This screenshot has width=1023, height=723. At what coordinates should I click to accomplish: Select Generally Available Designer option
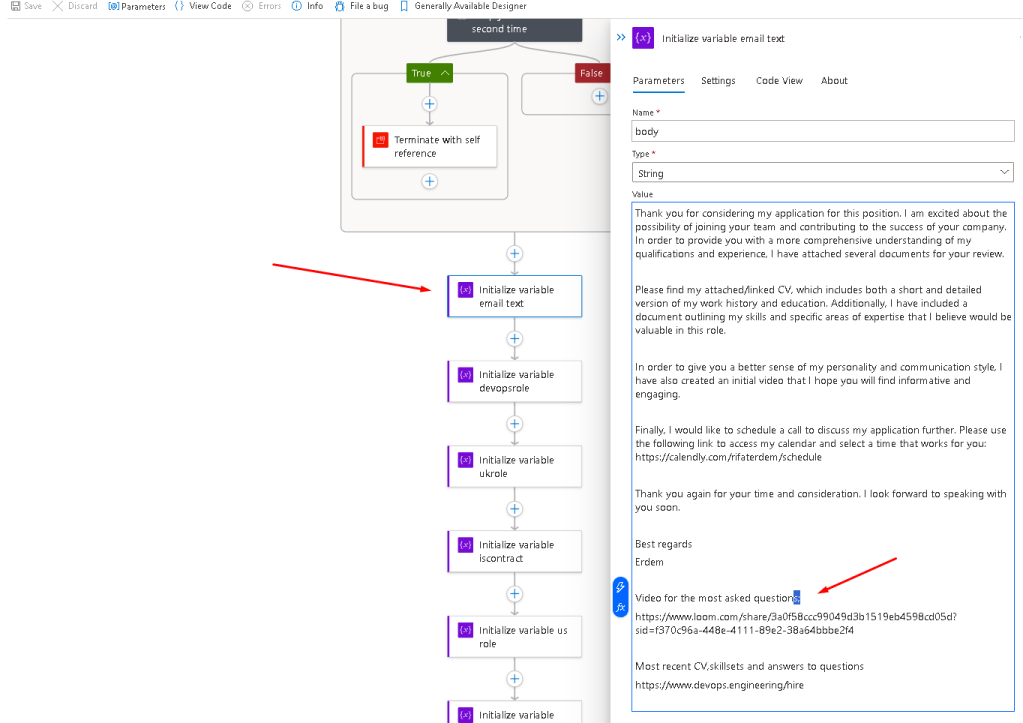(x=463, y=6)
